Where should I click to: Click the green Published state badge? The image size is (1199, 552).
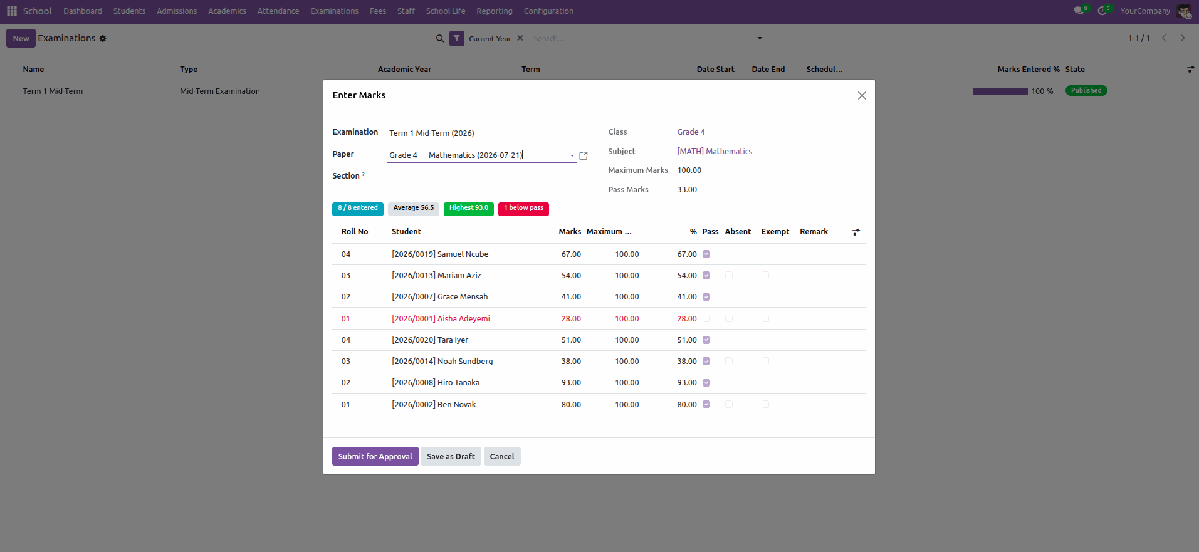1086,90
